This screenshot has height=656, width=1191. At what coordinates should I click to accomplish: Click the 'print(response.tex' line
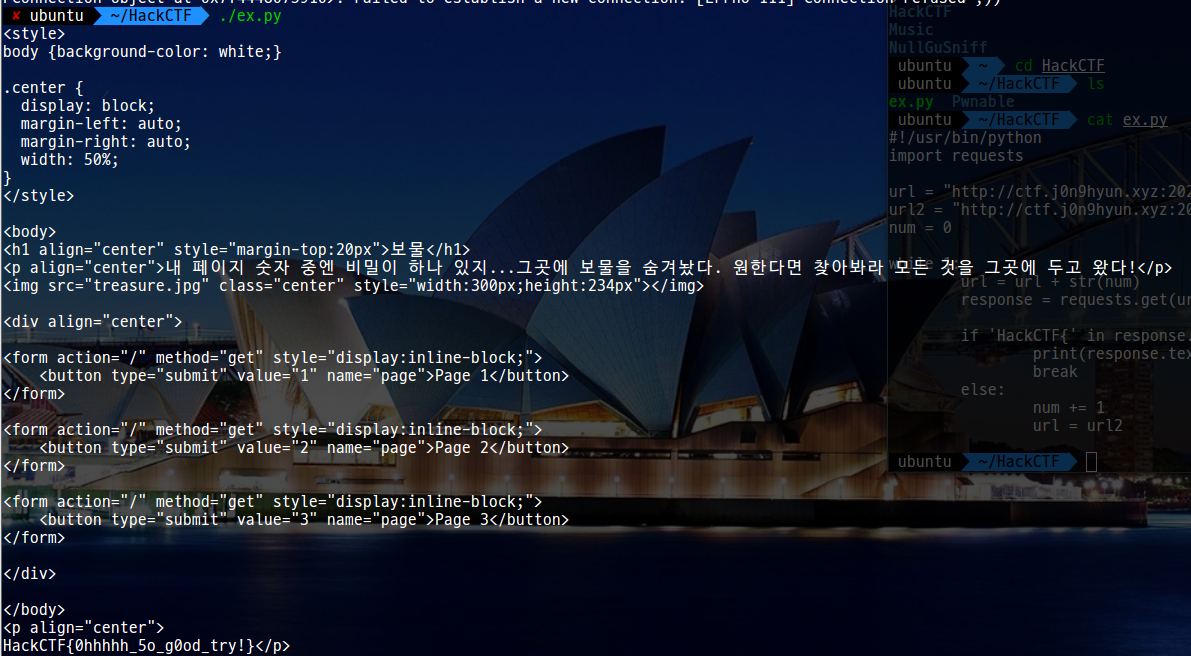pos(1112,354)
